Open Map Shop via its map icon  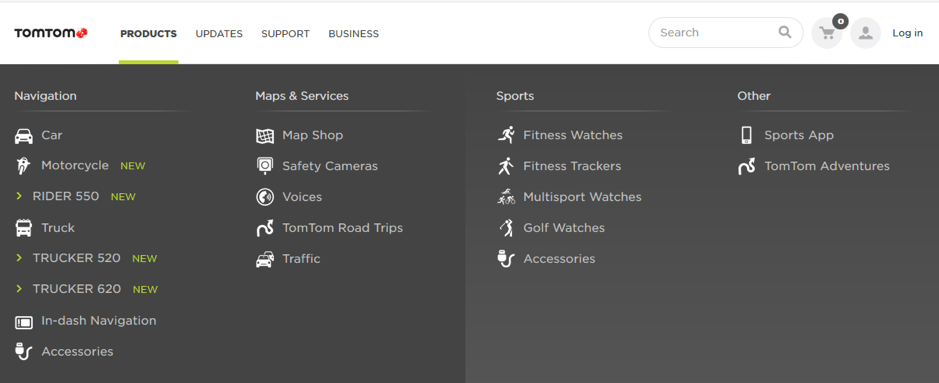[265, 136]
